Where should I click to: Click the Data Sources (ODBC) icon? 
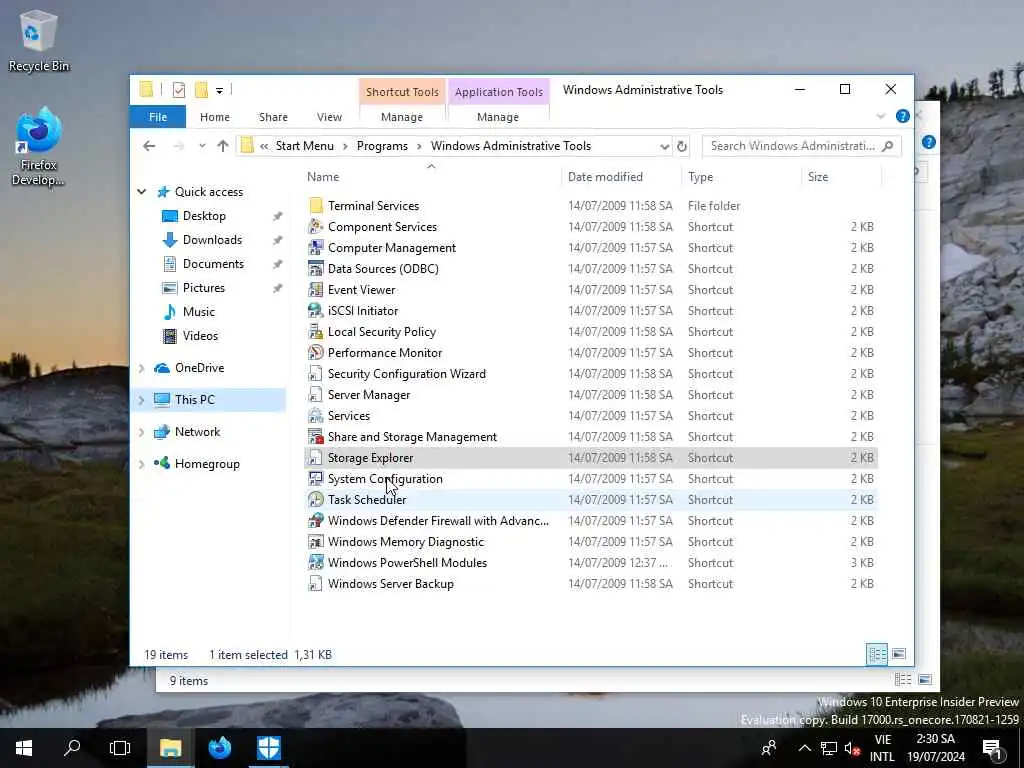tap(316, 268)
